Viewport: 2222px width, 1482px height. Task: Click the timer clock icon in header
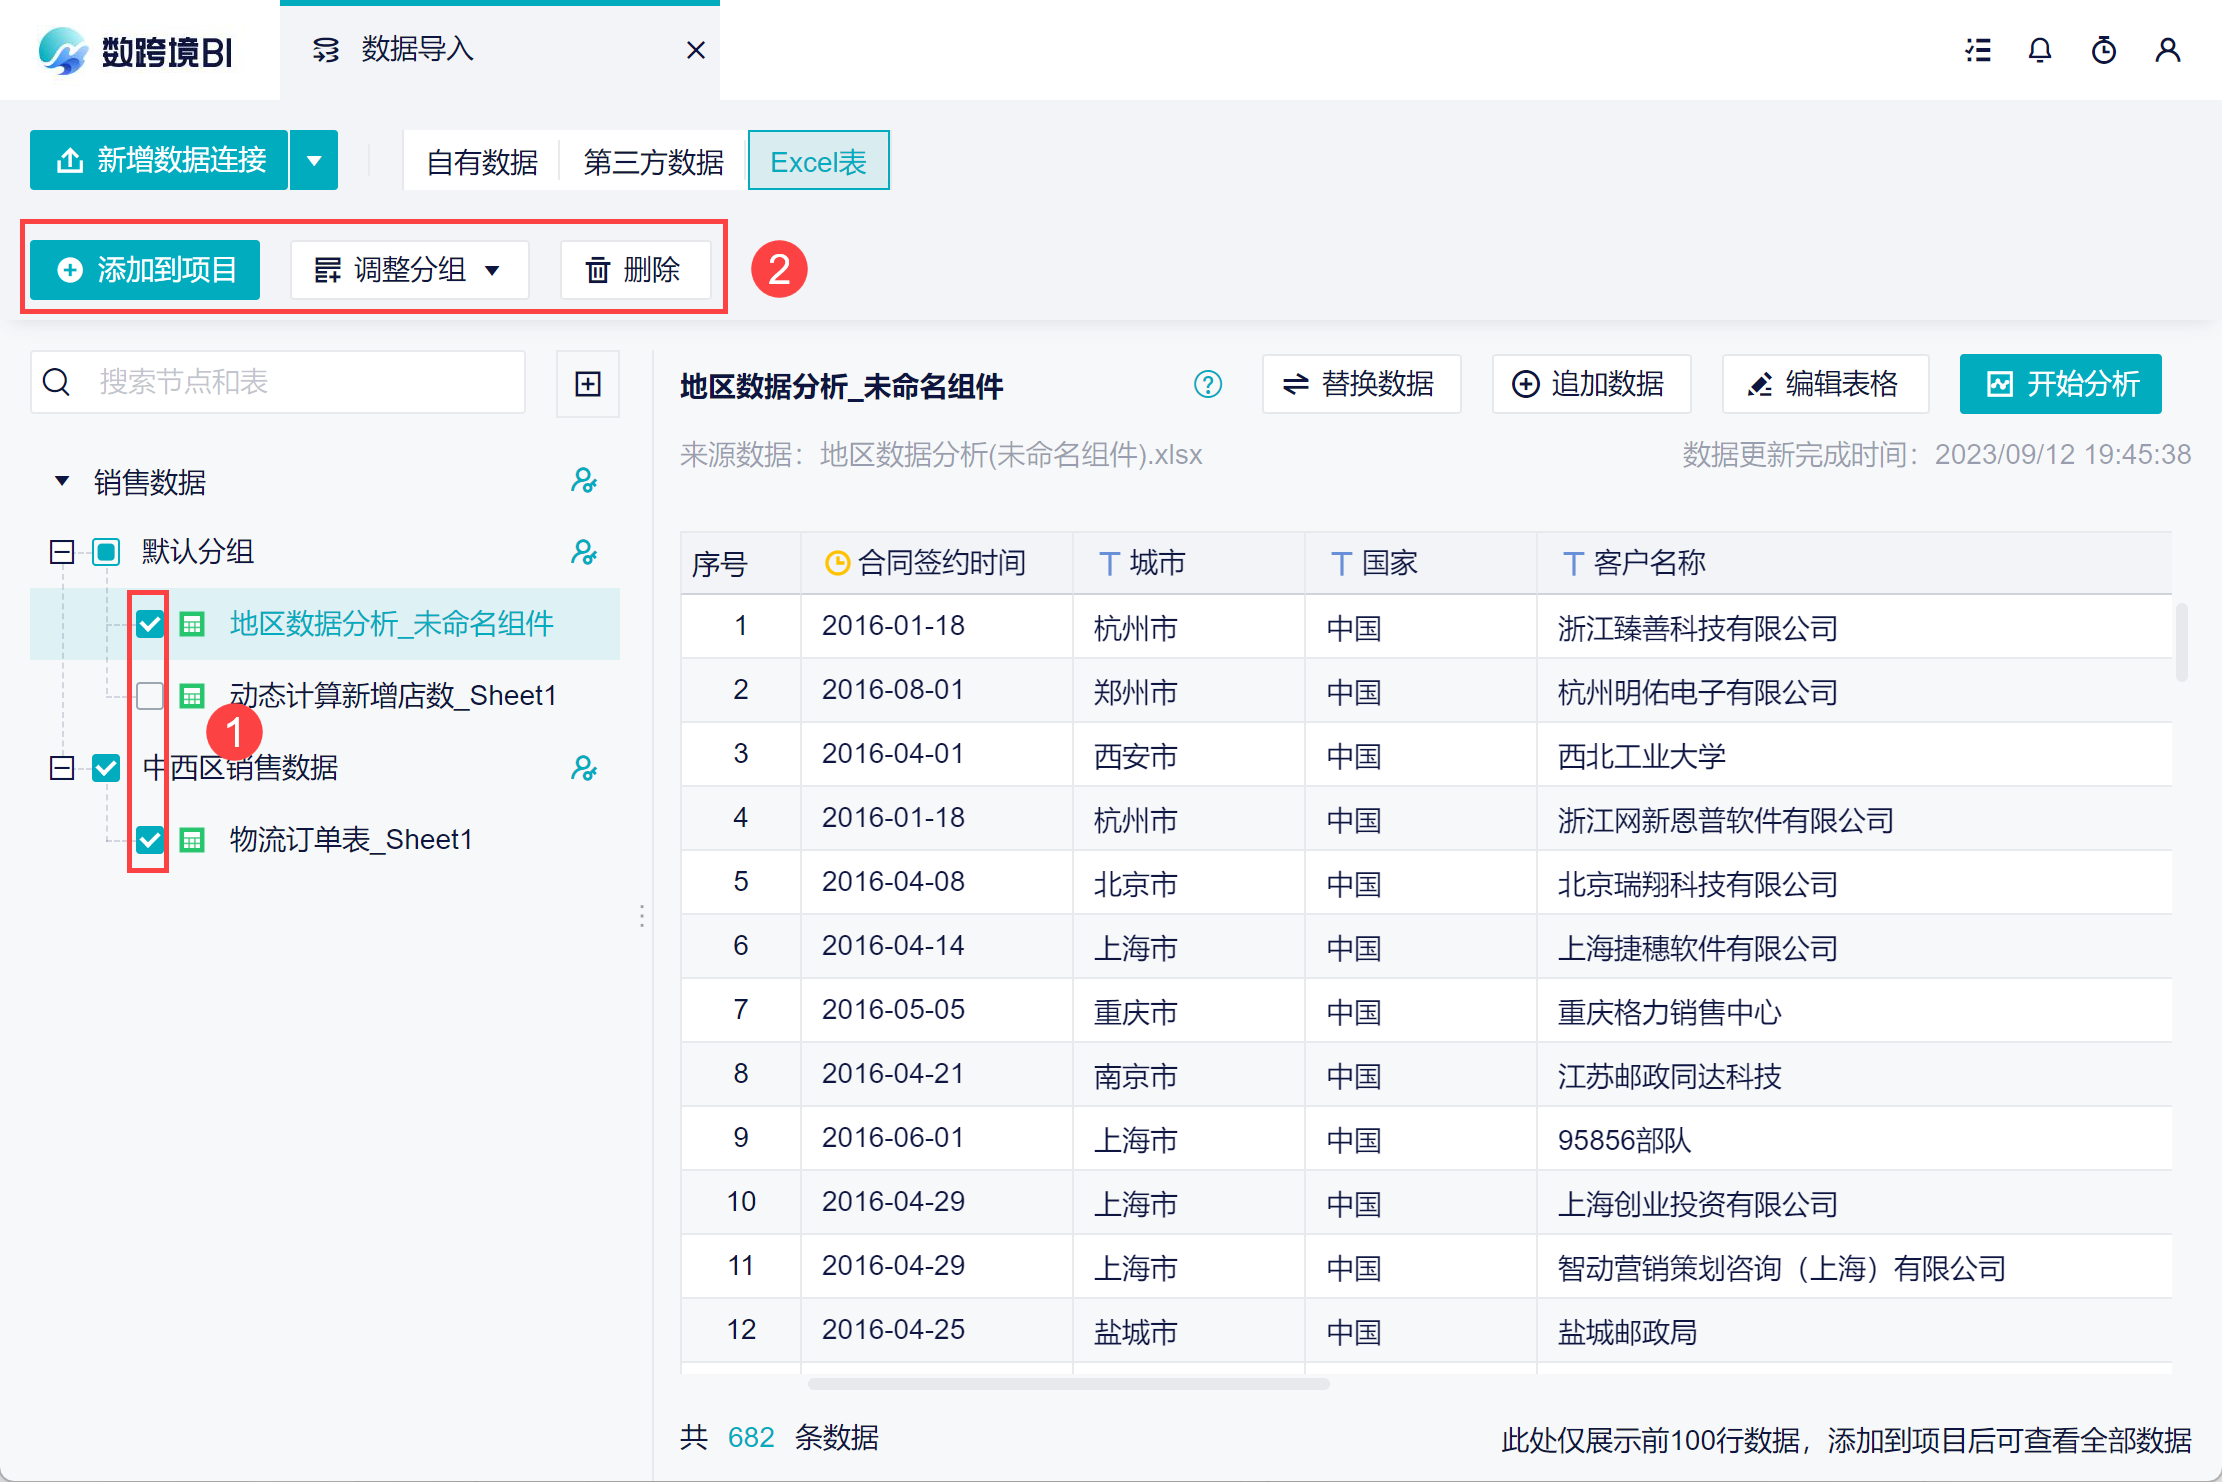[x=2104, y=50]
